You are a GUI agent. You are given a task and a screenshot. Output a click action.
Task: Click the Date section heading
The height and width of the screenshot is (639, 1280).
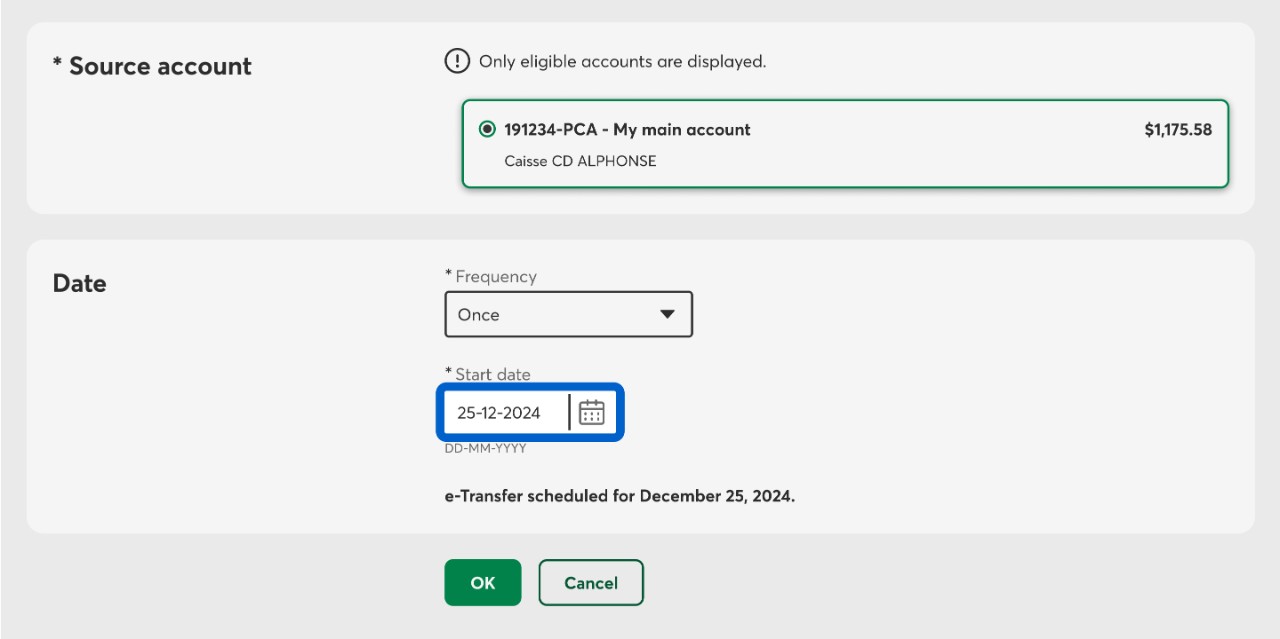[x=79, y=283]
